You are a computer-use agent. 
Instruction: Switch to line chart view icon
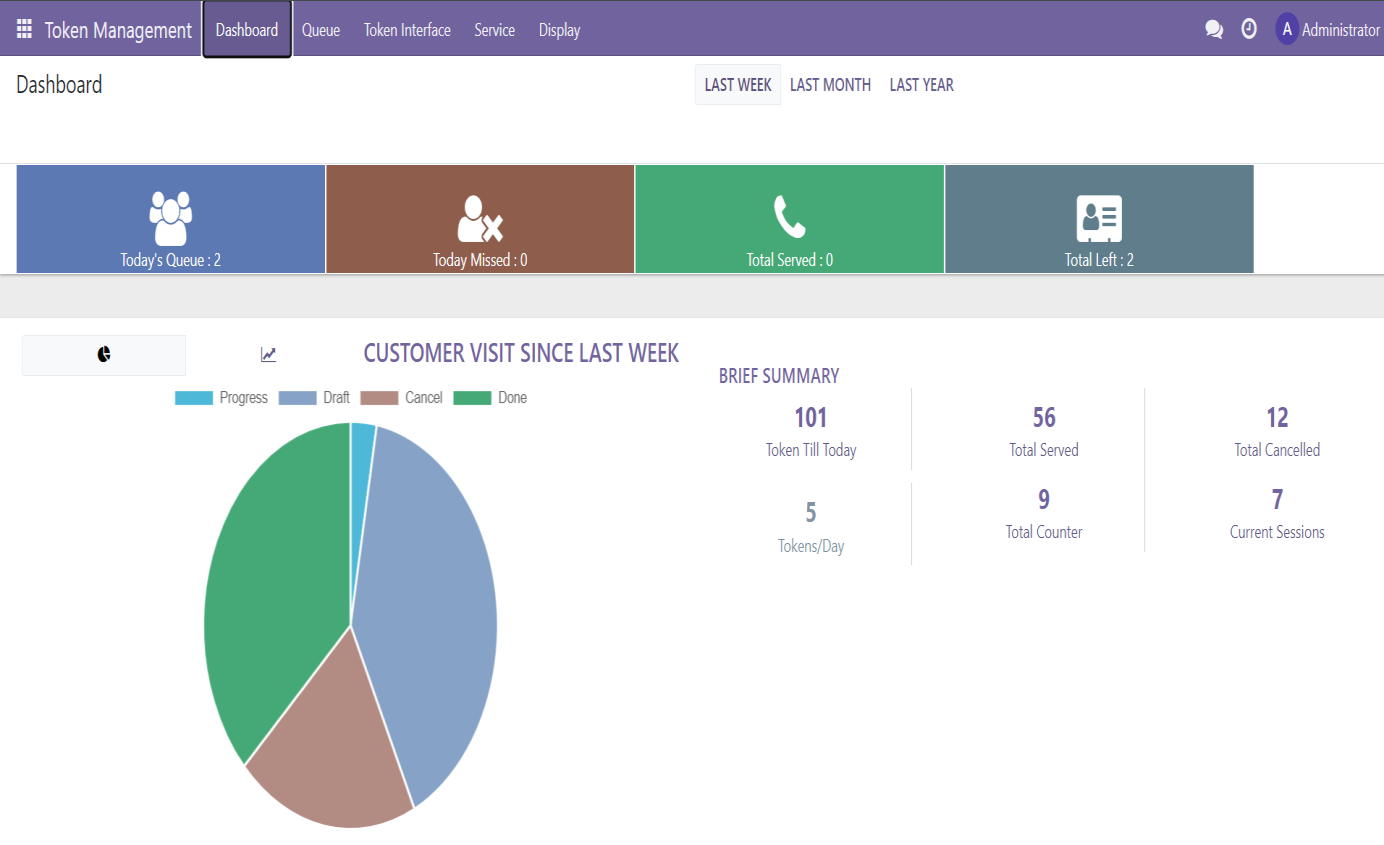click(x=268, y=355)
